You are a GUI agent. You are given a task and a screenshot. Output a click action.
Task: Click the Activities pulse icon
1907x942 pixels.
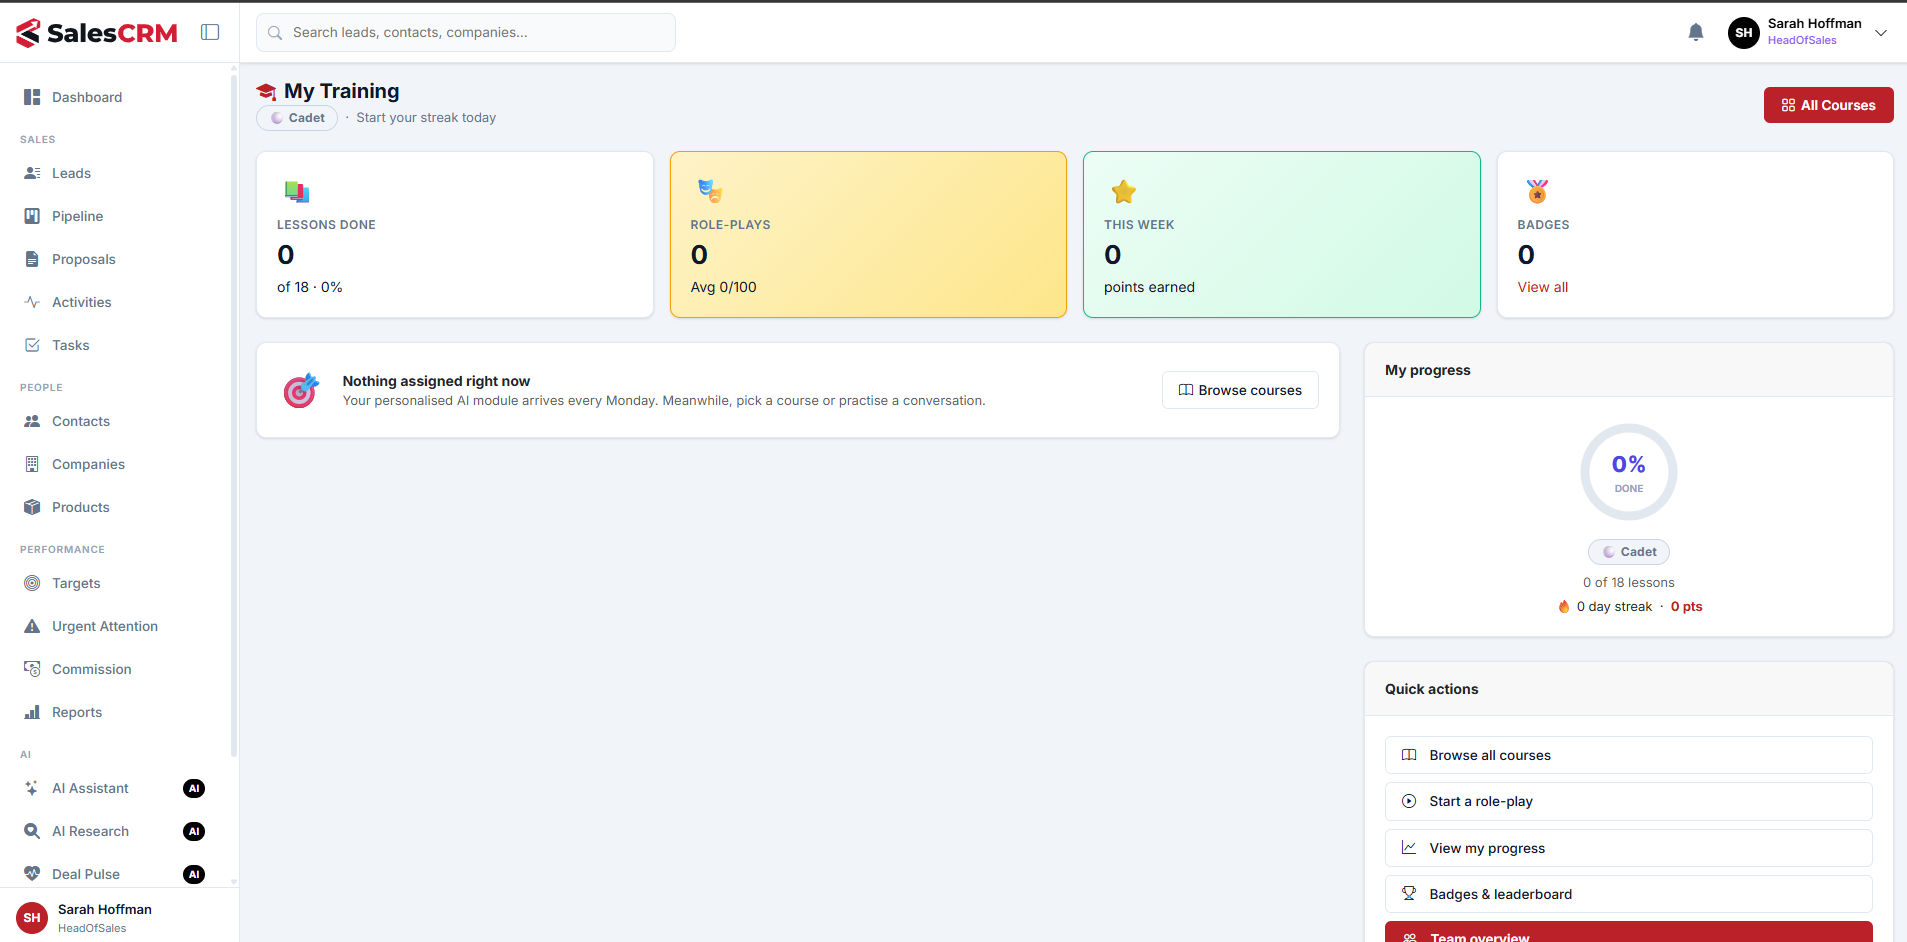pyautogui.click(x=32, y=302)
